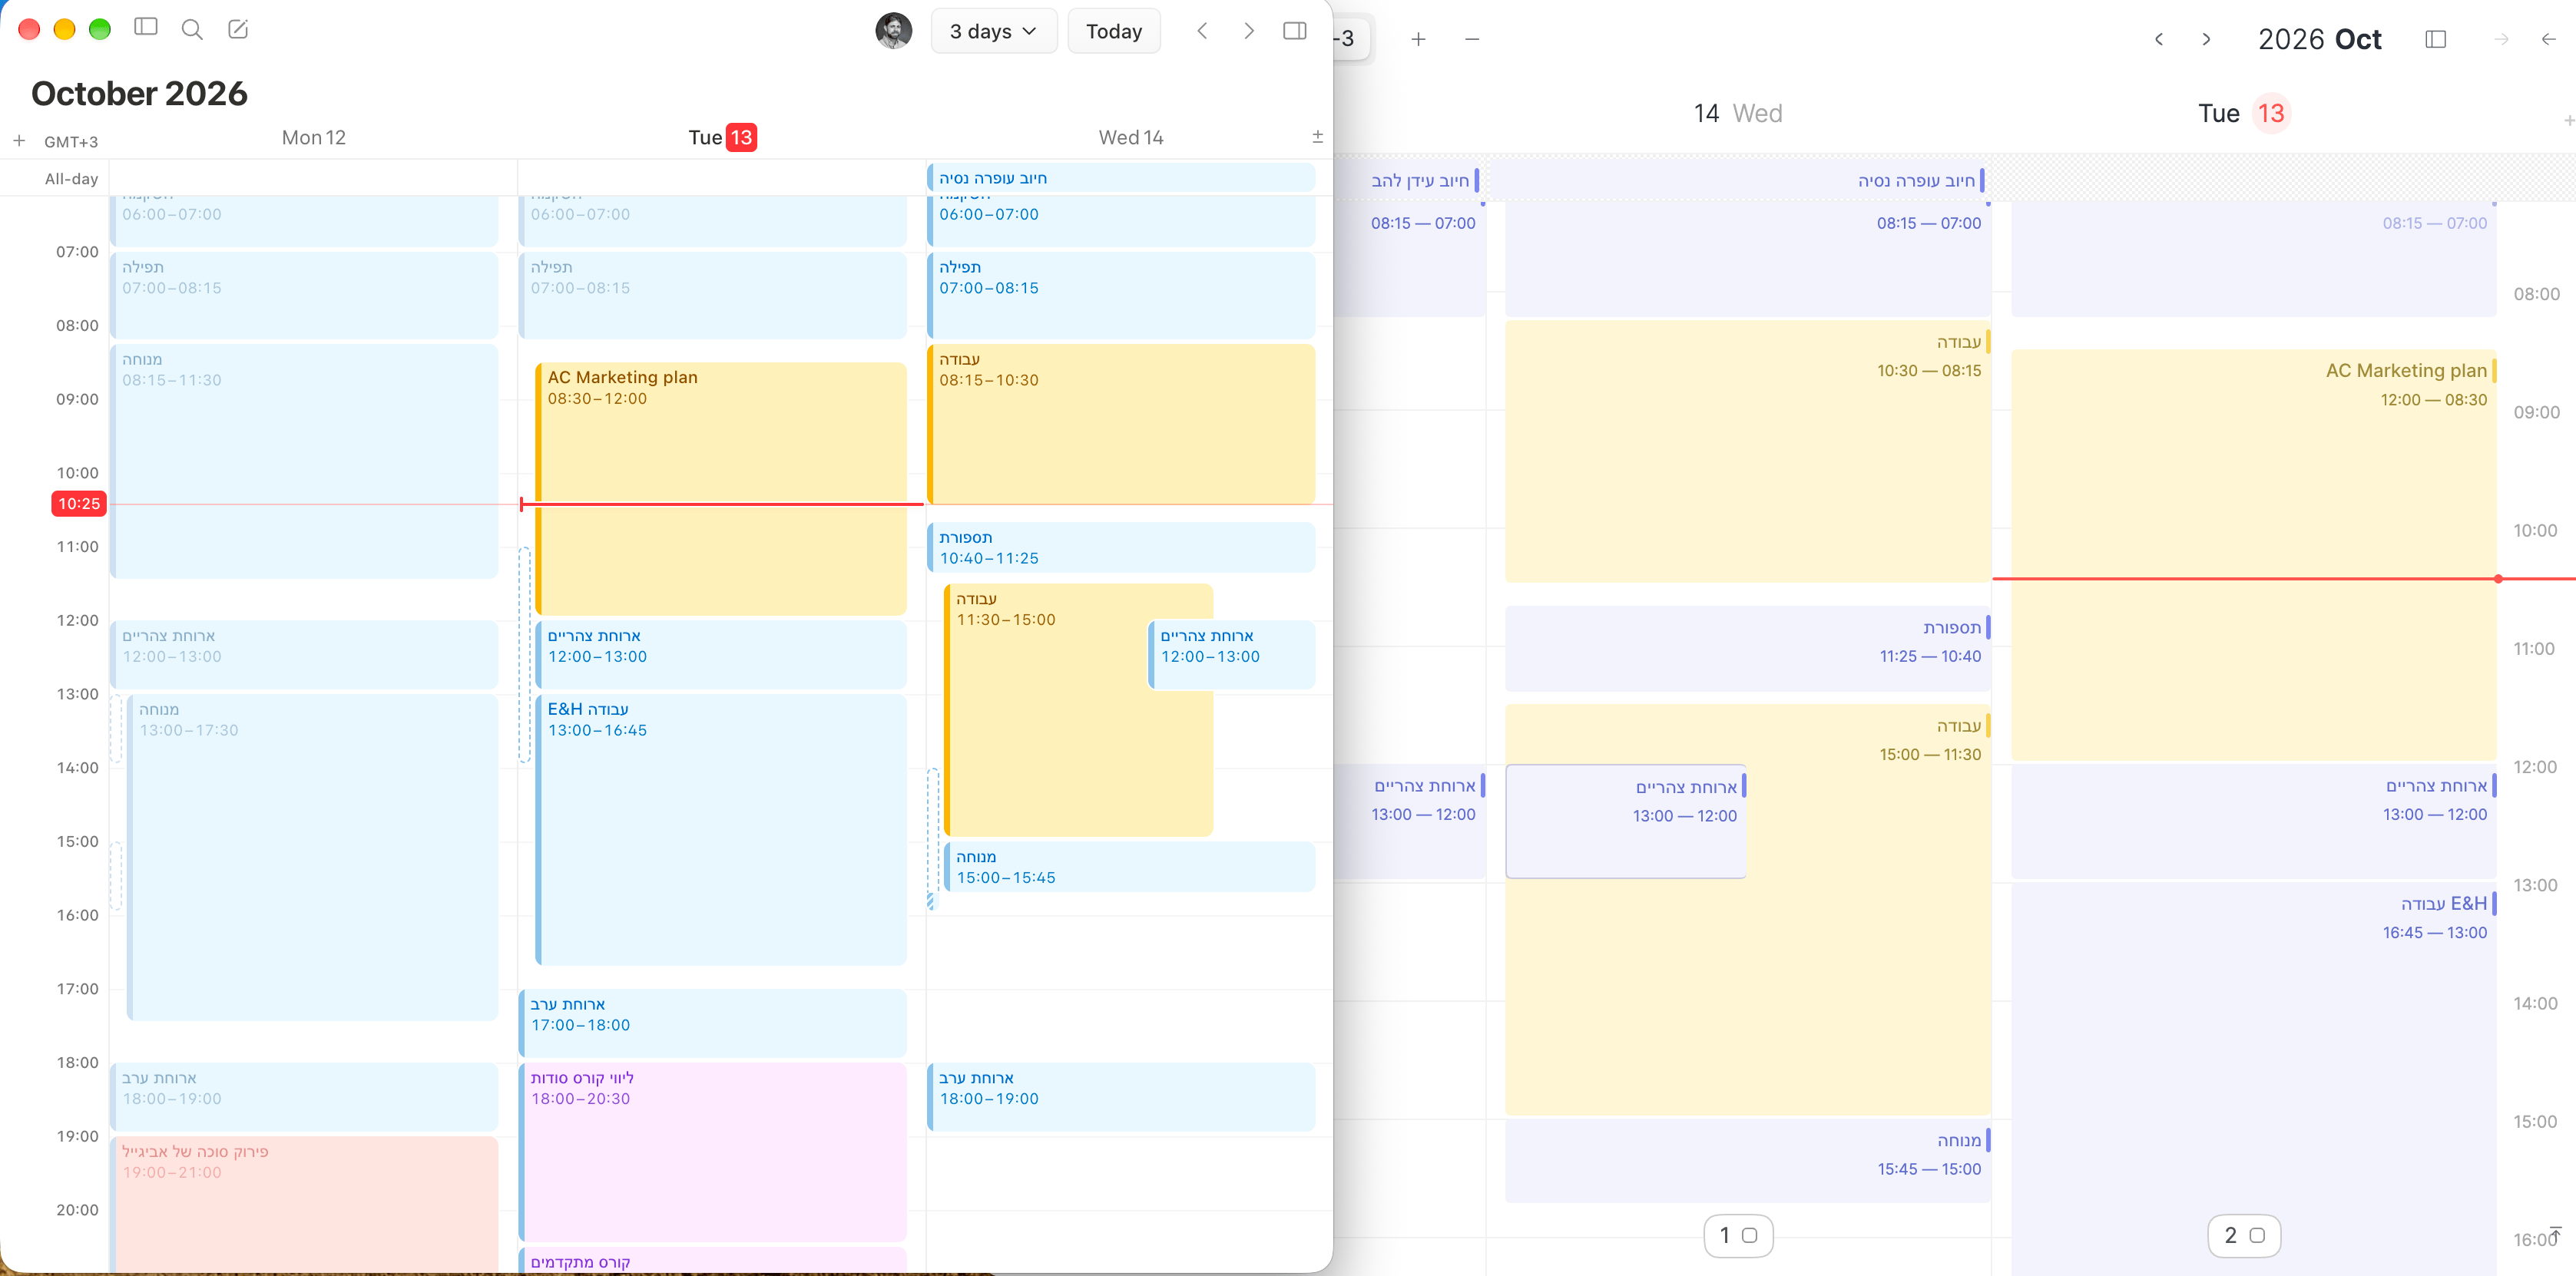Screen dimensions: 2576x1276
Task: Go to previous days with left chevron
Action: [1203, 31]
